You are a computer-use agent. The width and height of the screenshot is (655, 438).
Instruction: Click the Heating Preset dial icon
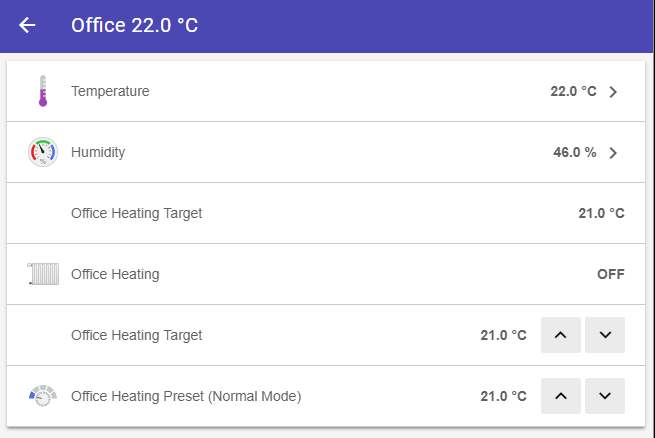(x=43, y=395)
